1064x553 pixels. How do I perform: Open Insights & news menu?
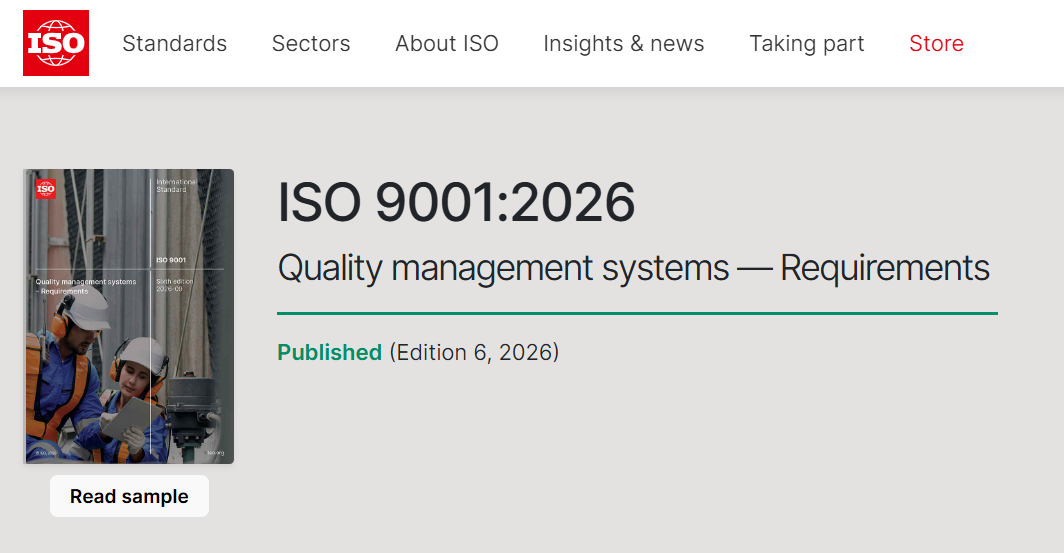[624, 43]
